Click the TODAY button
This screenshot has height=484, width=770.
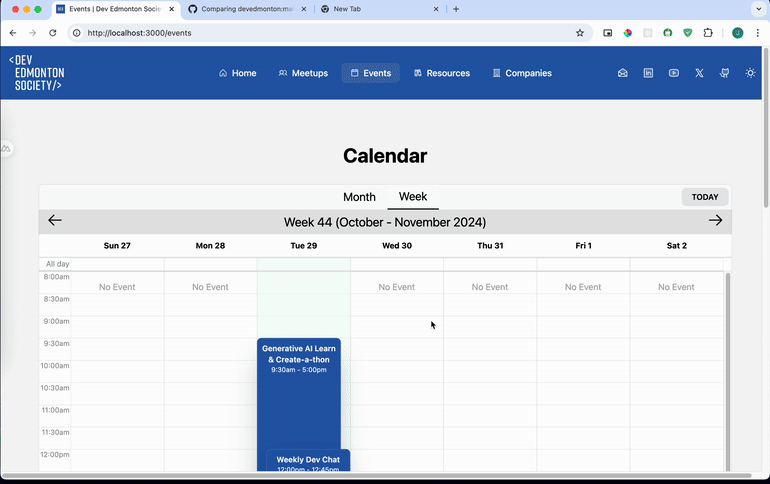click(x=705, y=197)
